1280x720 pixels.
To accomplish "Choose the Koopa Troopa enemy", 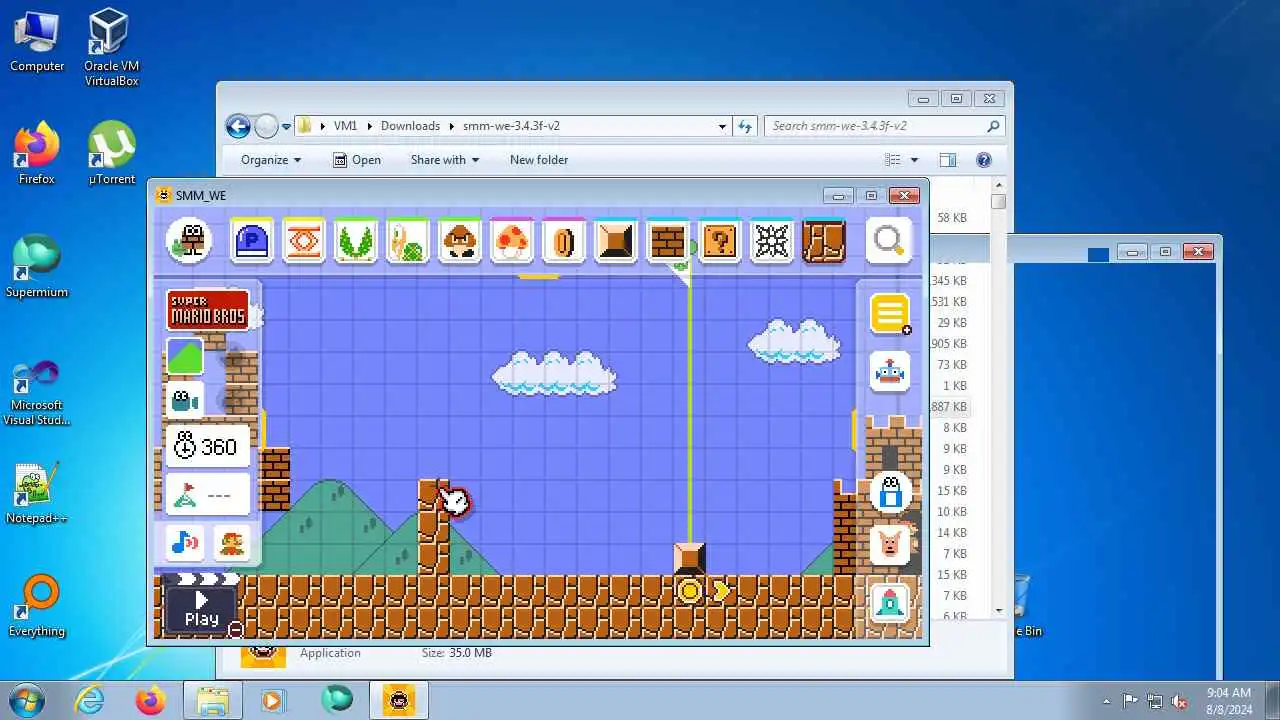I will pos(408,241).
